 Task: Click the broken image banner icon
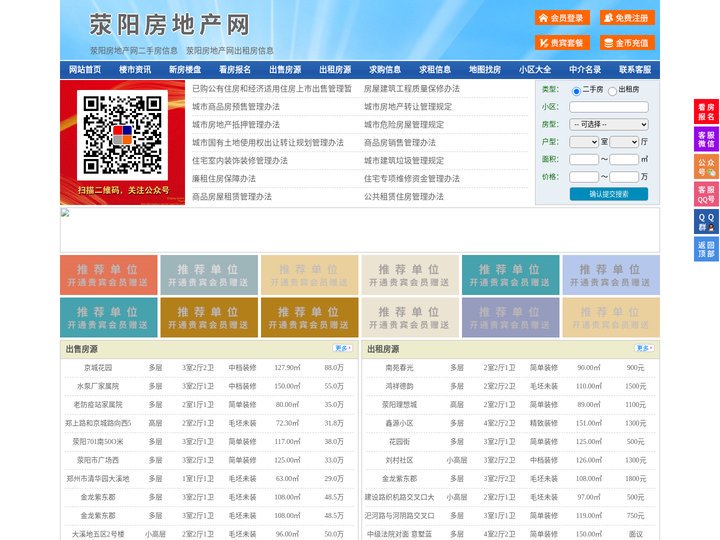[x=65, y=213]
